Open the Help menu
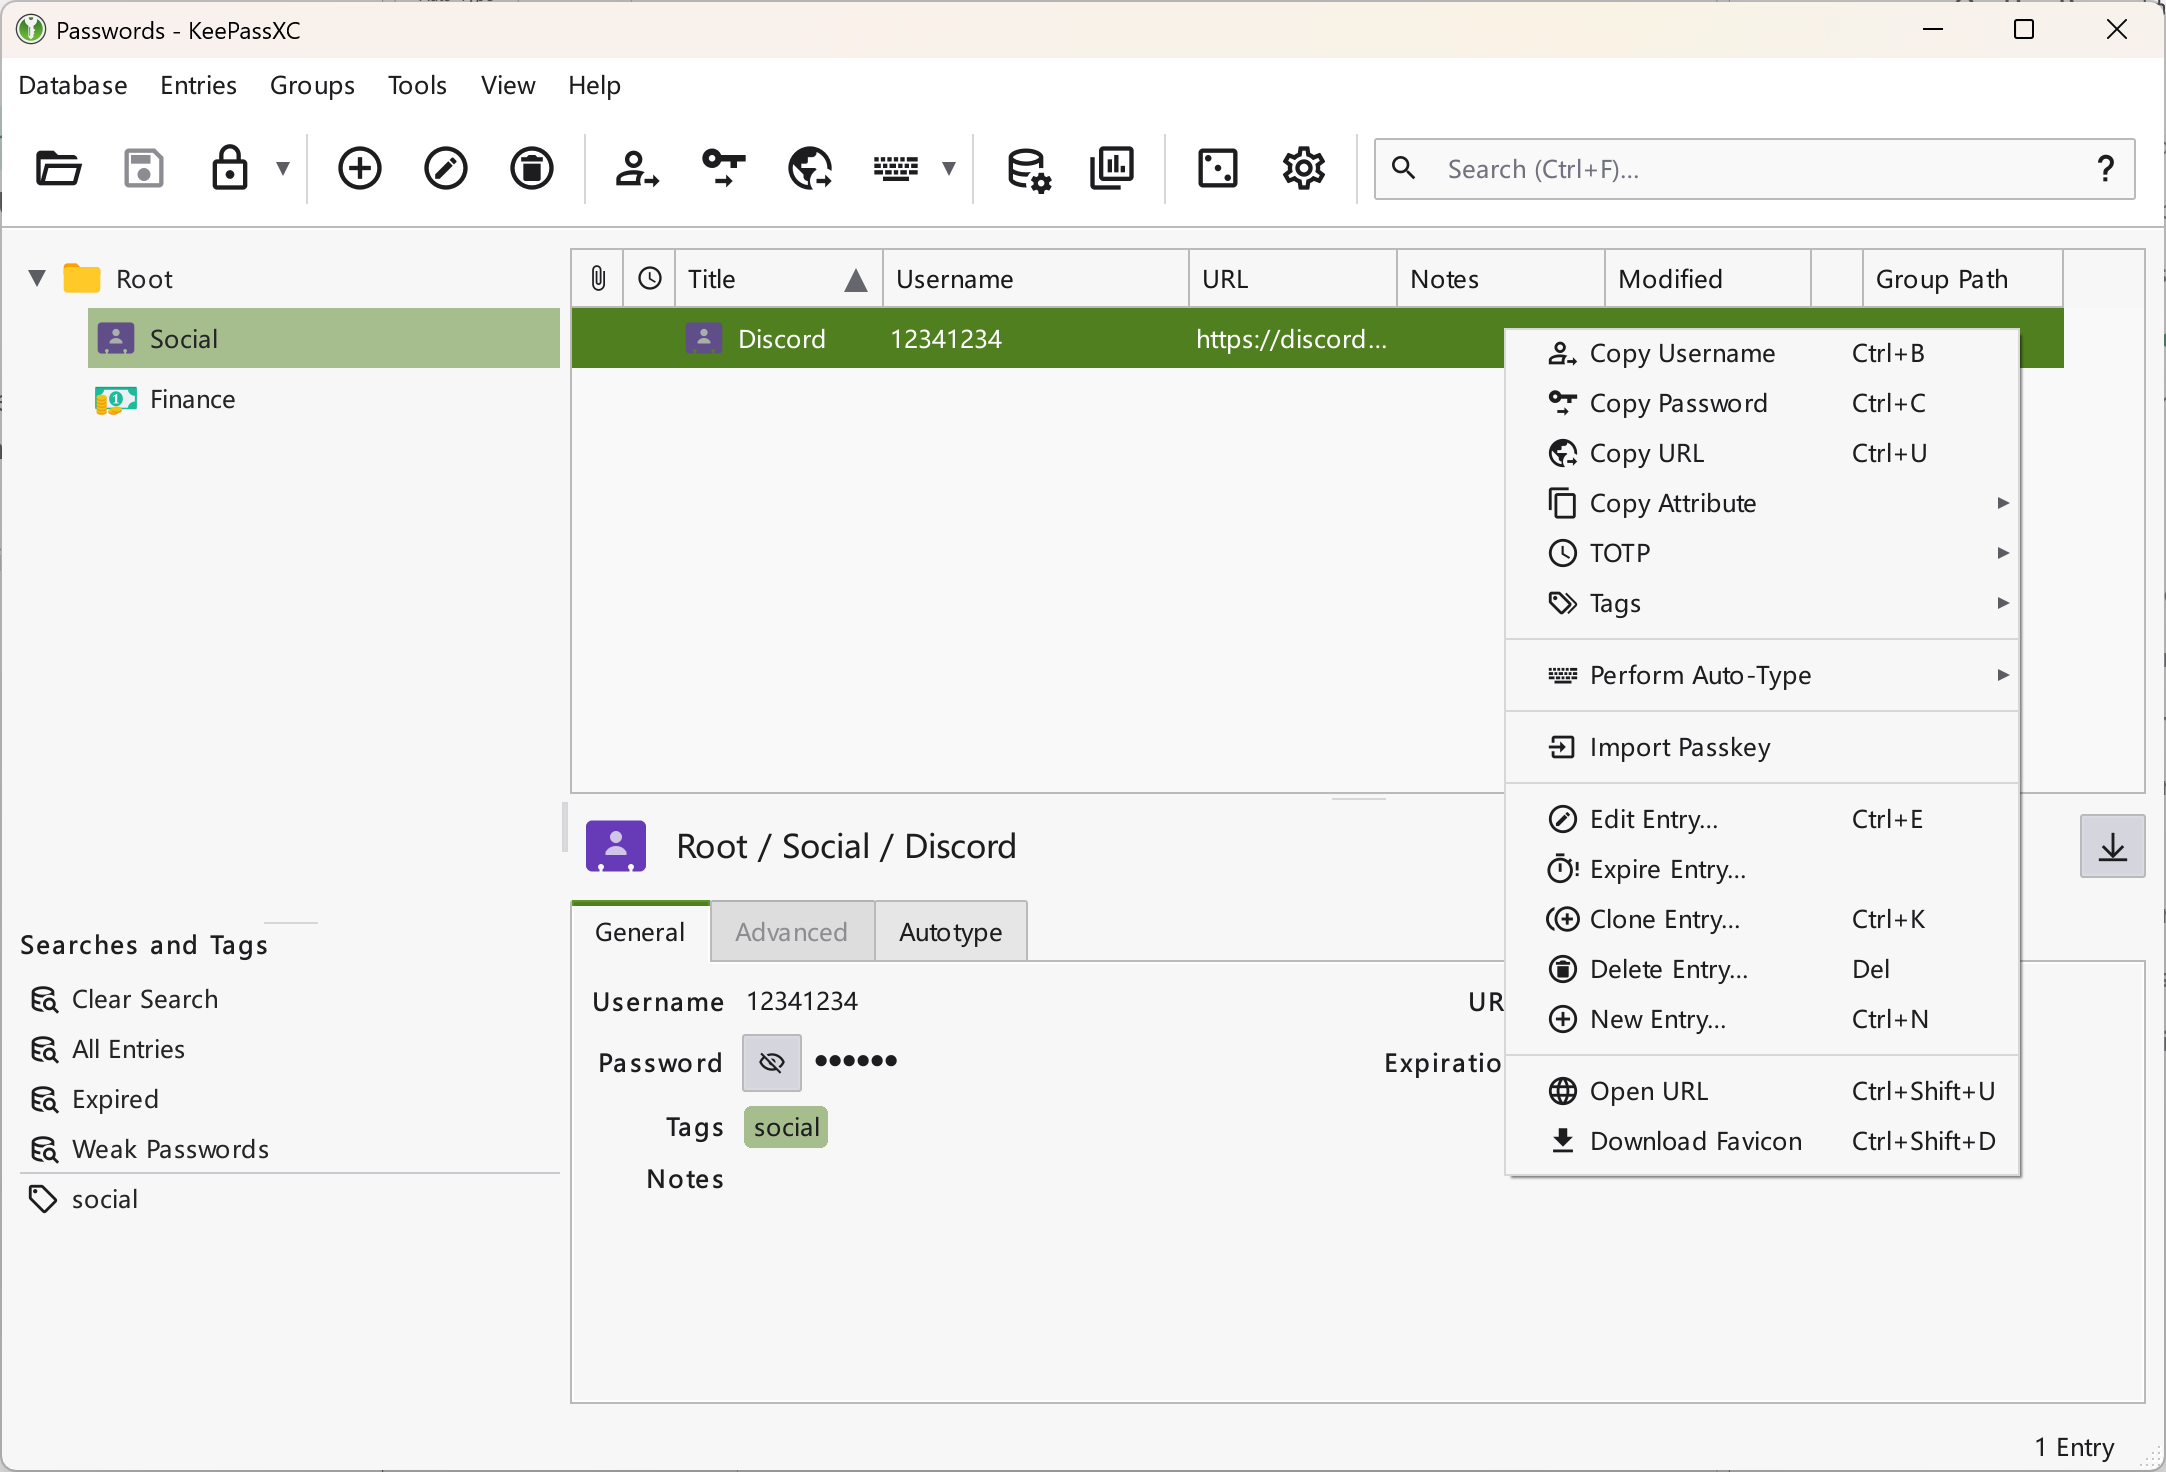 pos(594,85)
